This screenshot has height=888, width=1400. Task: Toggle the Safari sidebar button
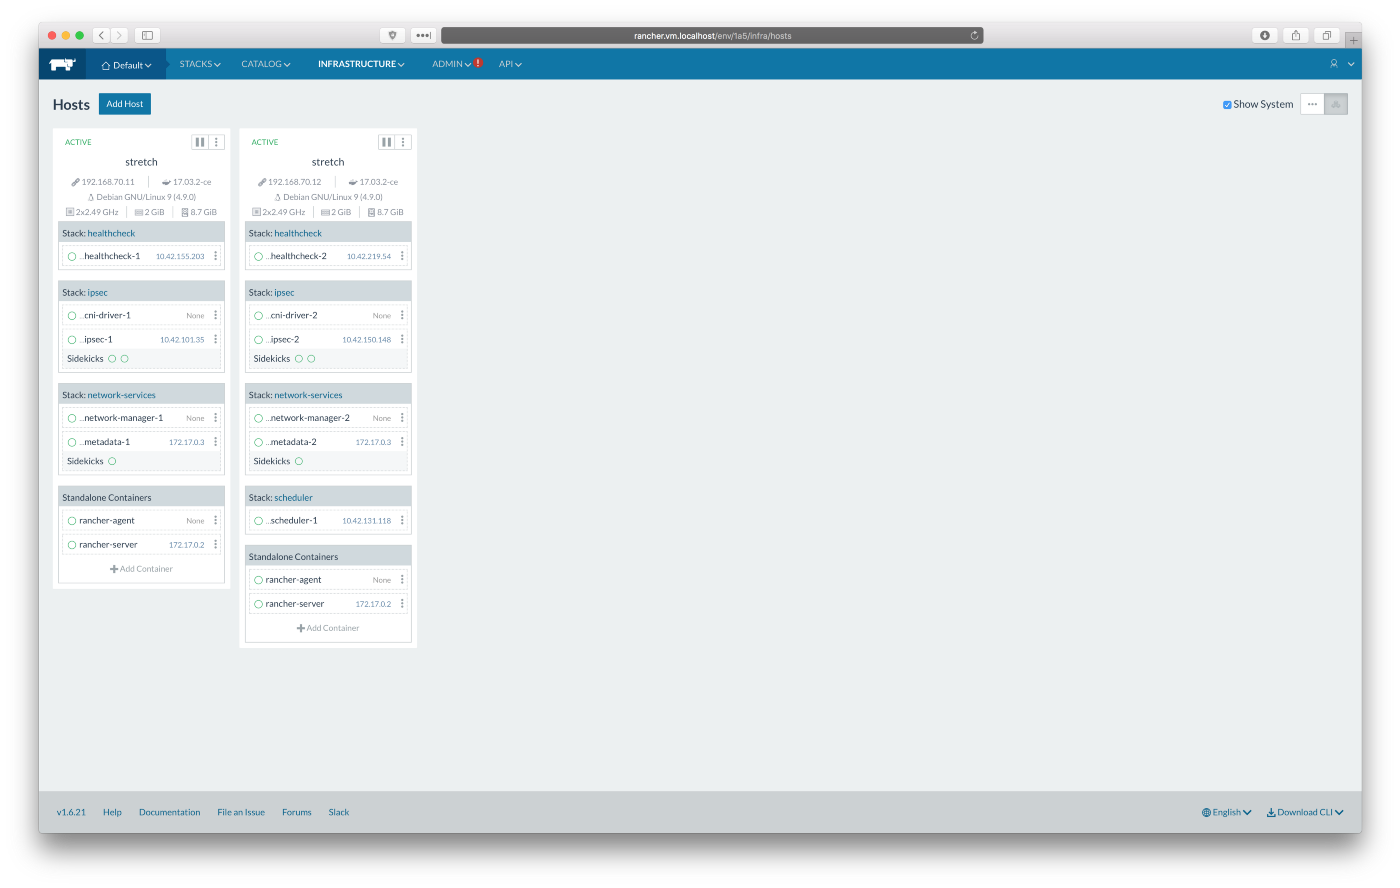point(147,35)
